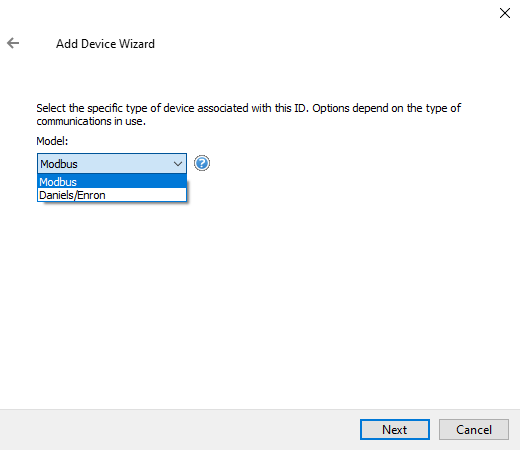Return to previous wizard page via arrow
The height and width of the screenshot is (450, 521).
coord(13,43)
